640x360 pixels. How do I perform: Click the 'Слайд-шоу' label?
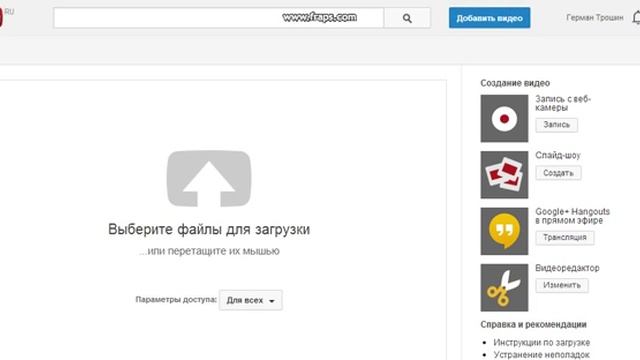pyautogui.click(x=558, y=156)
